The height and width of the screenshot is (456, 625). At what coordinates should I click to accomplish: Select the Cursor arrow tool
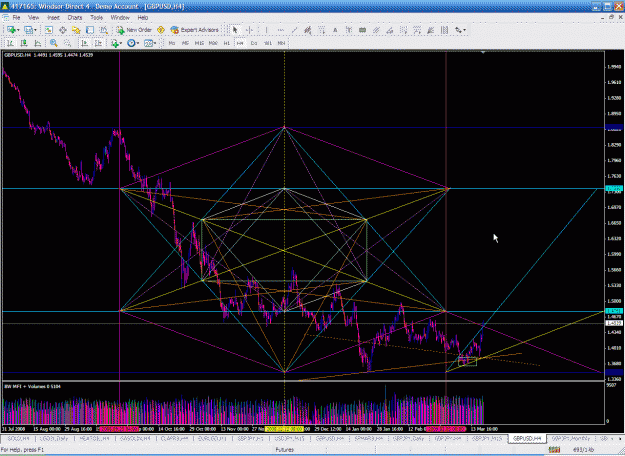[x=235, y=30]
